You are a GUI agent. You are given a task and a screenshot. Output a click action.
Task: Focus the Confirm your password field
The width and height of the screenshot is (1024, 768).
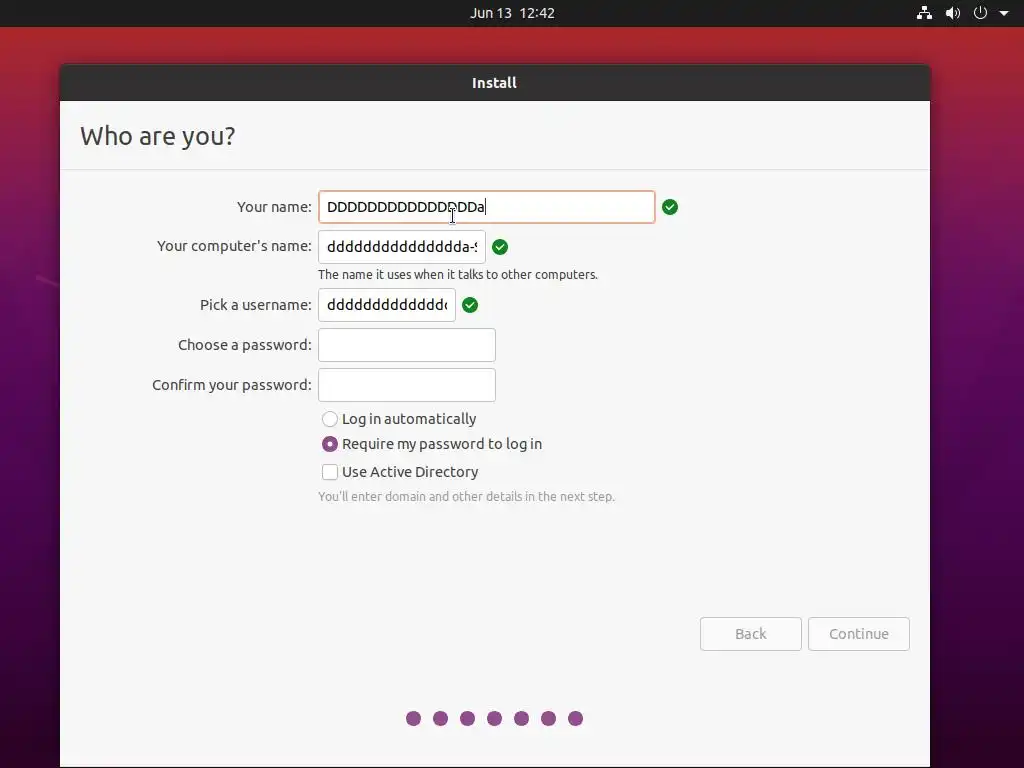click(407, 385)
